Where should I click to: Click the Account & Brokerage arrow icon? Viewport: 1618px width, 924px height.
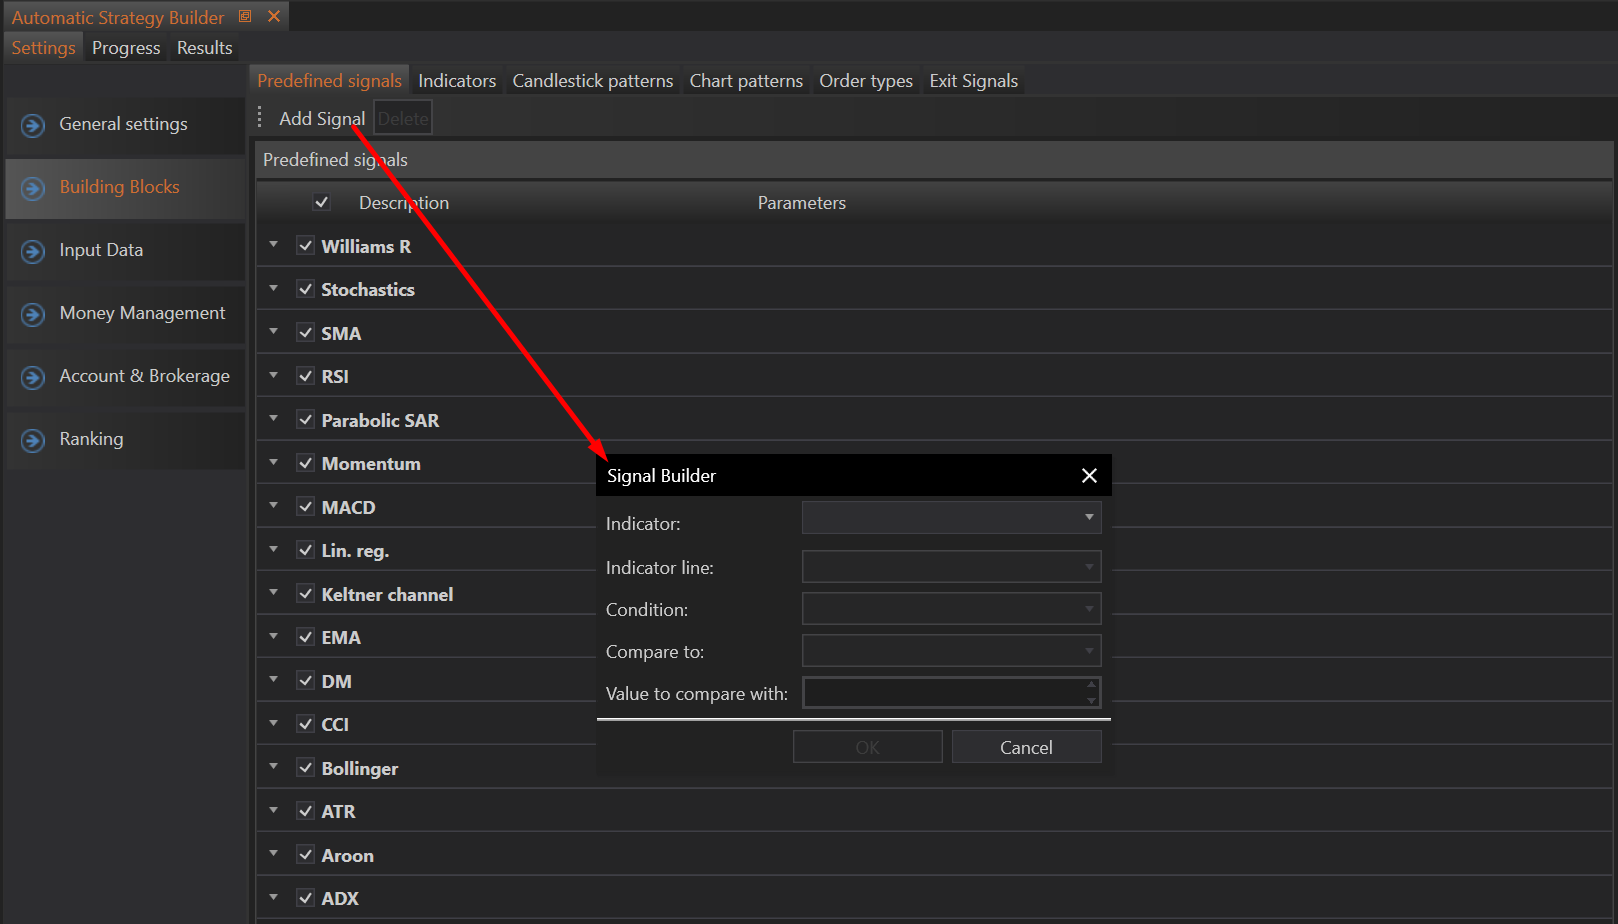click(33, 377)
